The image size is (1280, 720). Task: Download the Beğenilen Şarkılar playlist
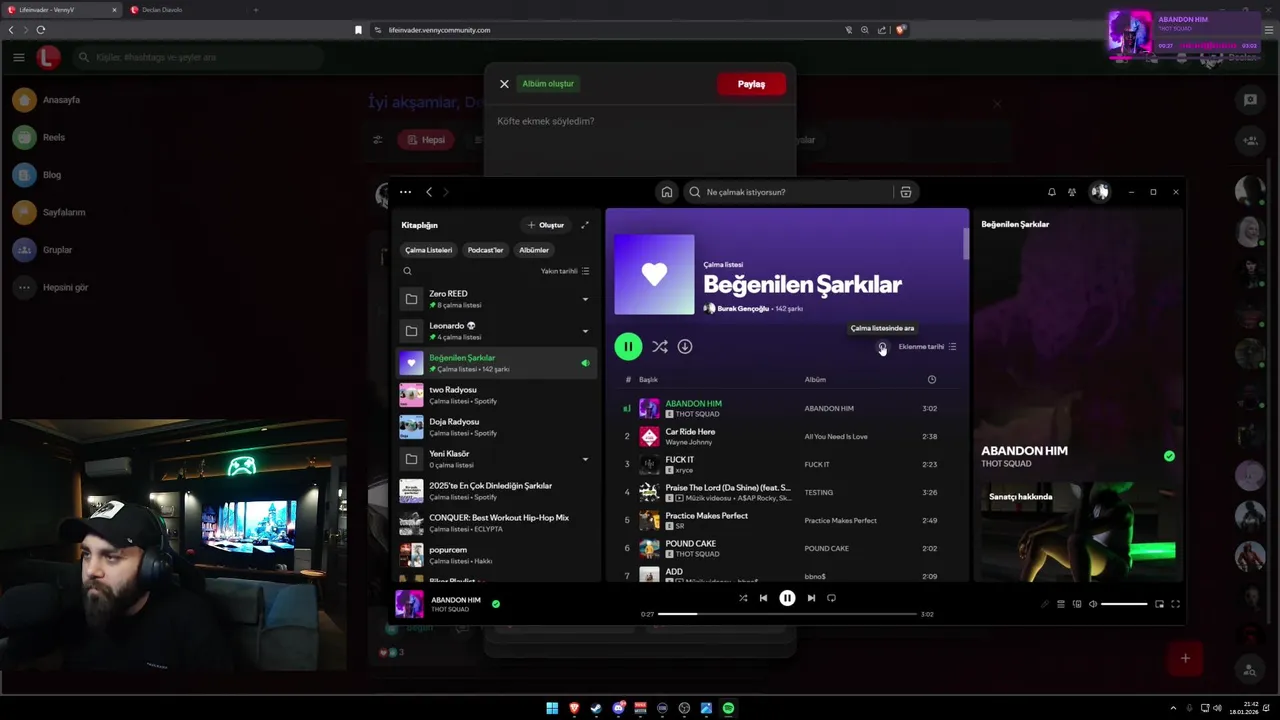click(x=685, y=346)
